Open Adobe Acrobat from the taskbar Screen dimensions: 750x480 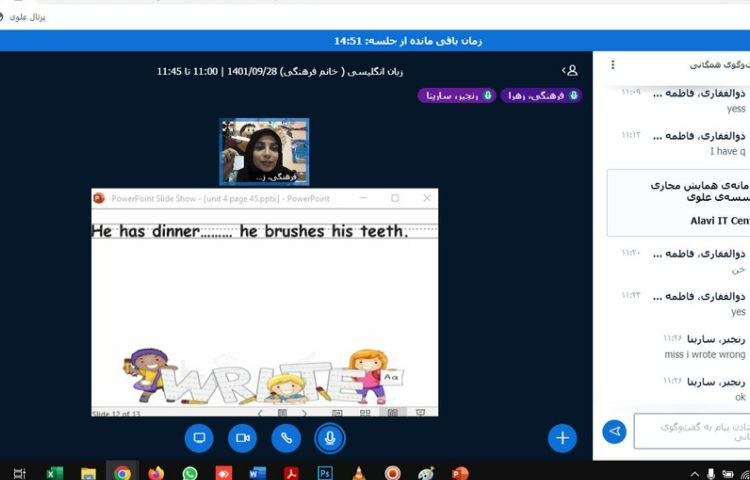click(291, 473)
